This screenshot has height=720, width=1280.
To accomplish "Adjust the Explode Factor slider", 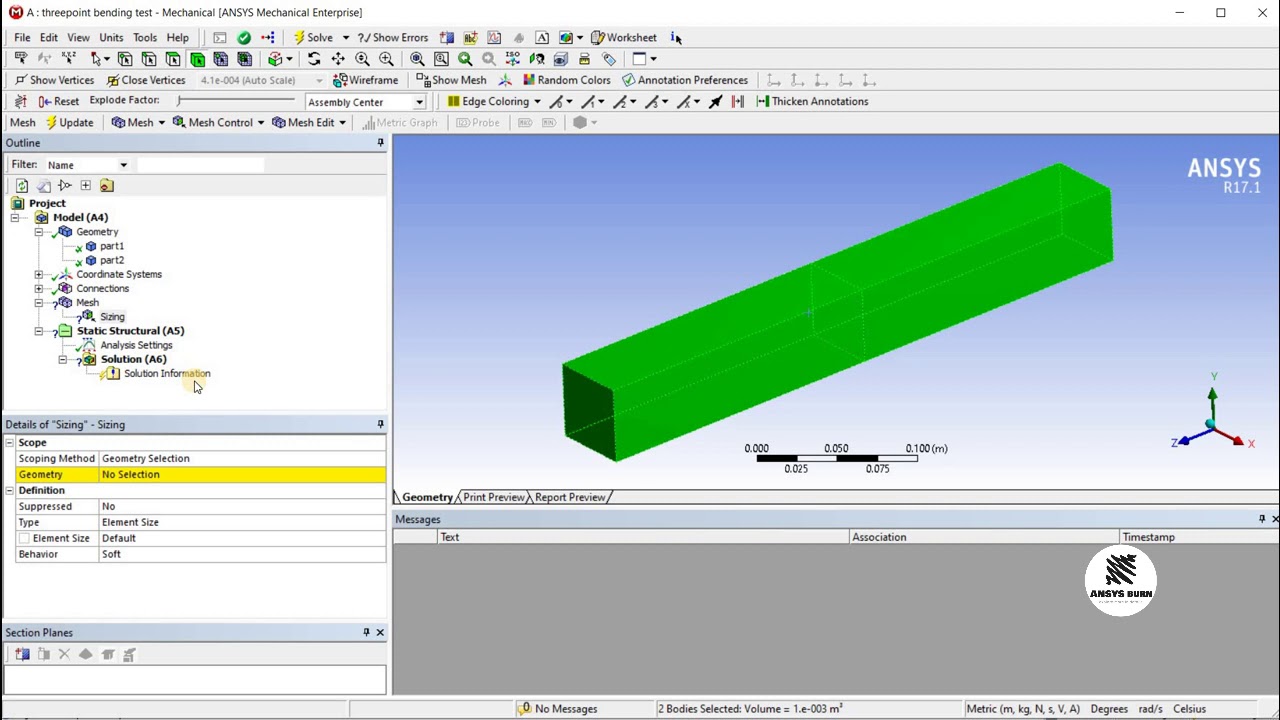I will coord(235,101).
